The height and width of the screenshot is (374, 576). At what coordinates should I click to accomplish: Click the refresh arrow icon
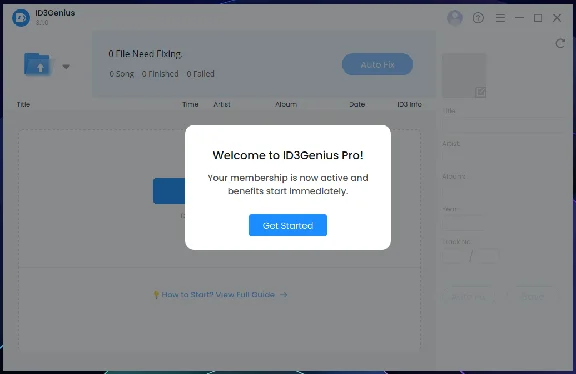(560, 43)
